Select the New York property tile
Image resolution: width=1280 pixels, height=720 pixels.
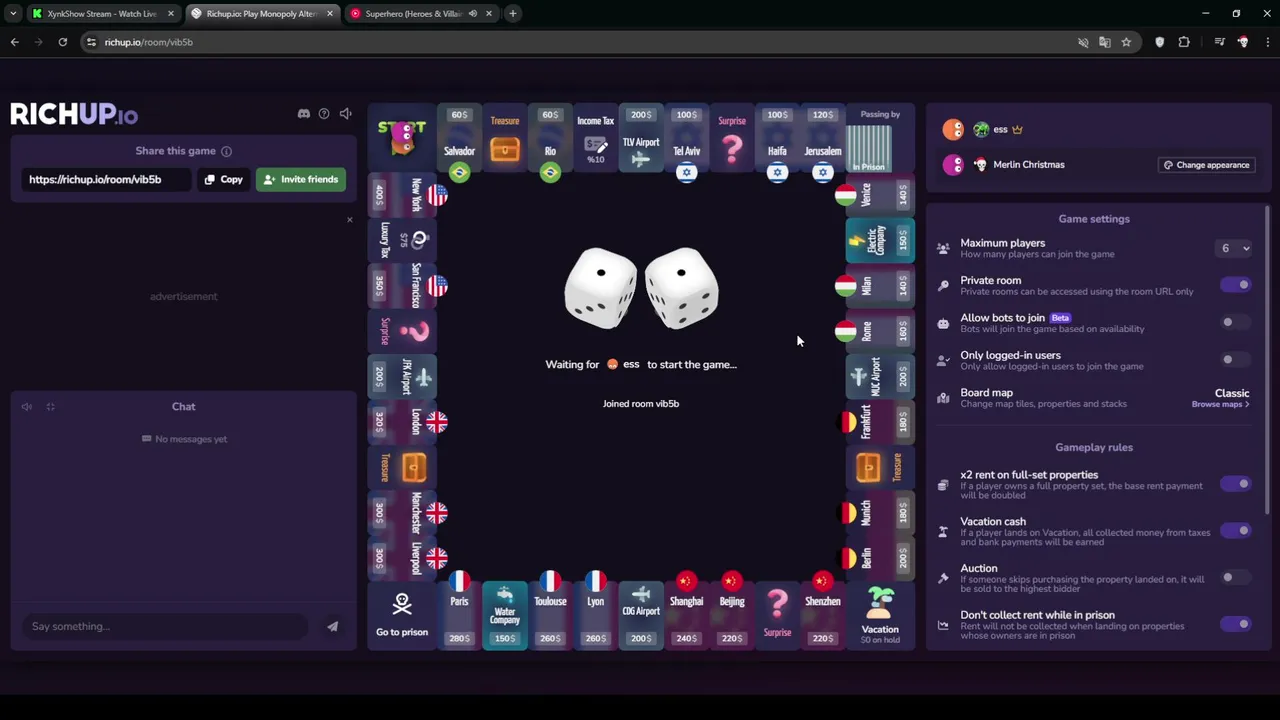(402, 196)
